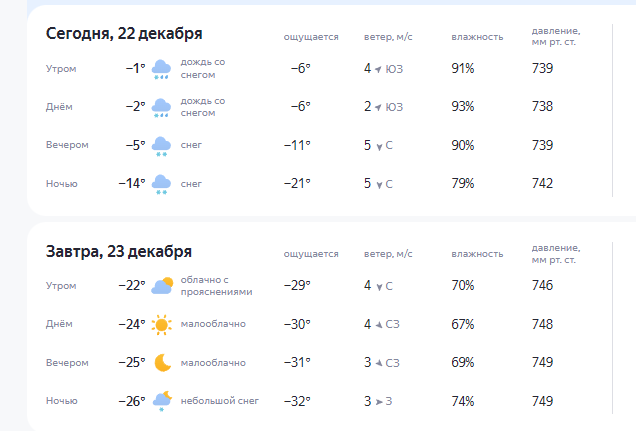
Task: Click tomorrow daytime's wind arrow beside СЗ
Action: (x=378, y=324)
